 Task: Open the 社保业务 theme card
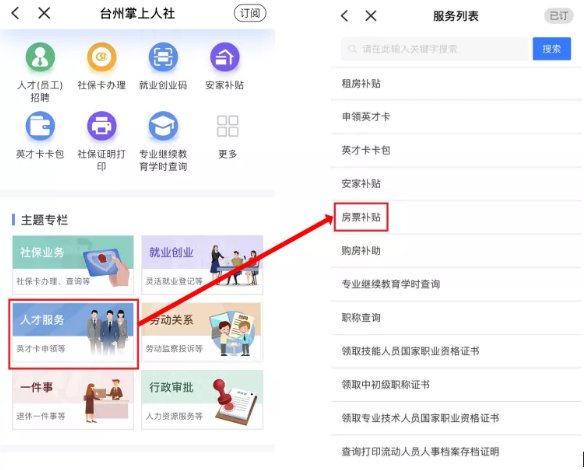pyautogui.click(x=73, y=265)
